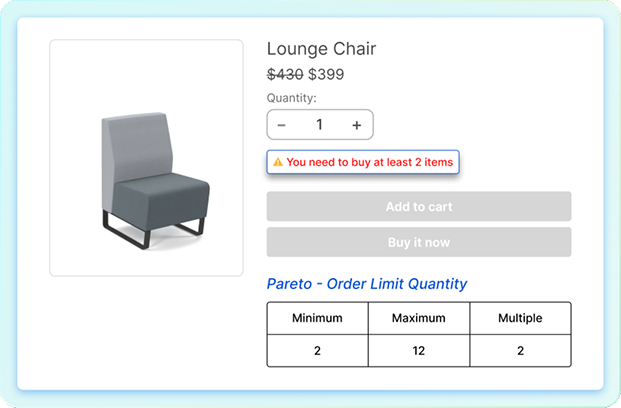Click the Multiple value cell showing 2
The width and height of the screenshot is (621, 408).
coord(520,350)
